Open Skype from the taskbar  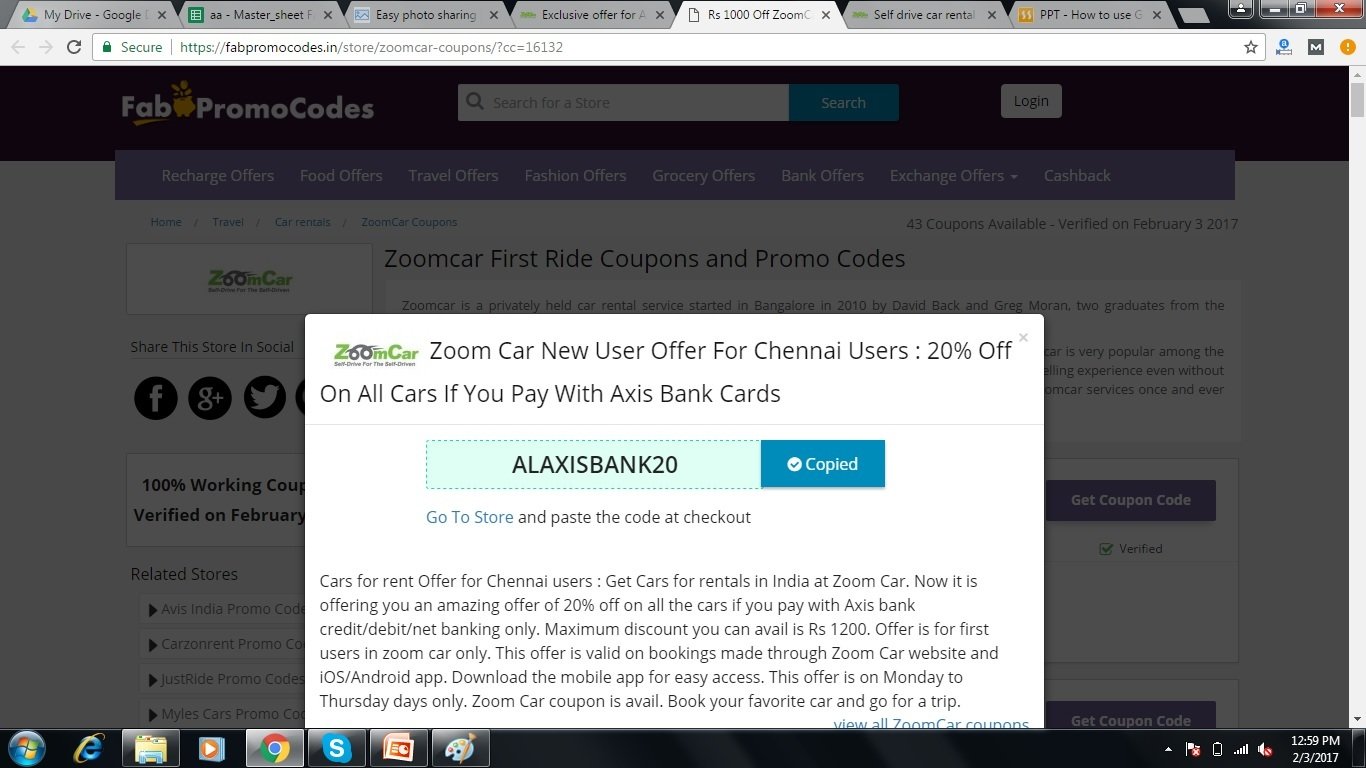tap(336, 748)
